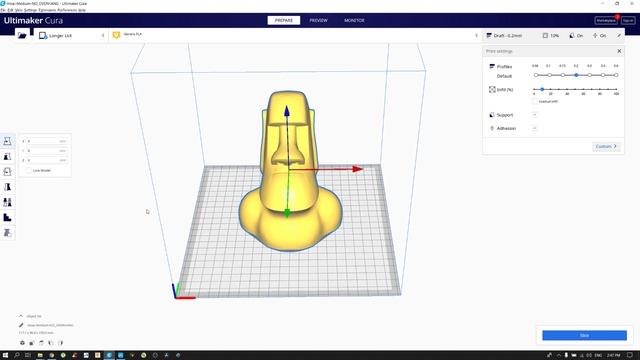Select the Rotate tool
The height and width of the screenshot is (360, 640).
click(x=7, y=172)
